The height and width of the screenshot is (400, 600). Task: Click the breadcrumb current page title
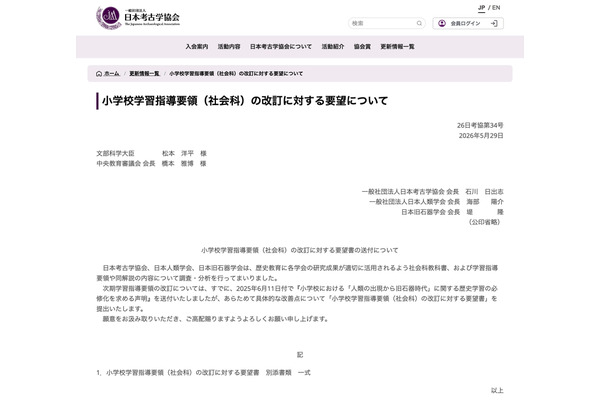point(236,73)
